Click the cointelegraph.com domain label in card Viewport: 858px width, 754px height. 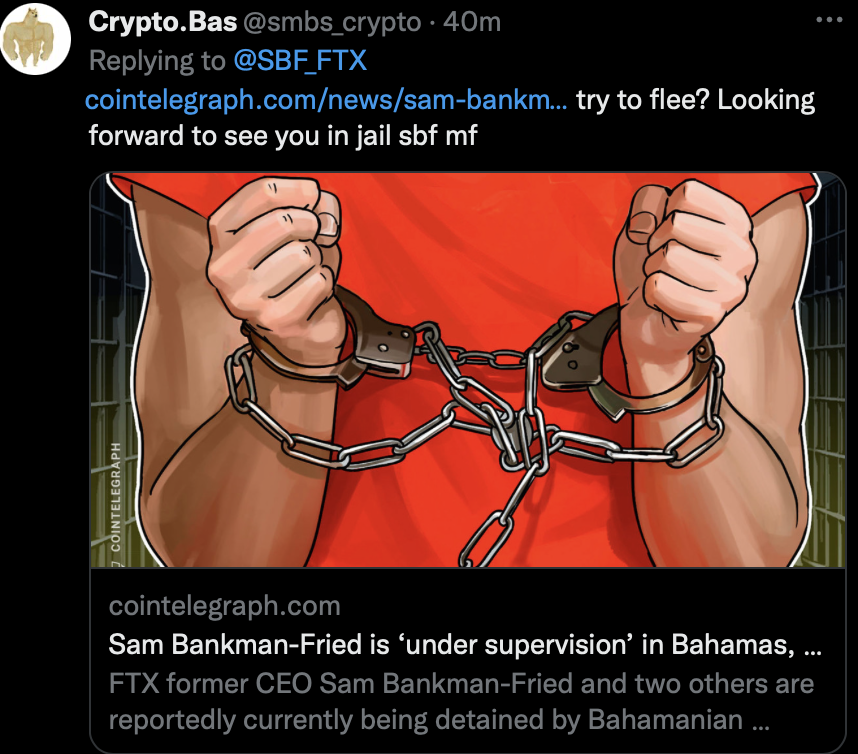[x=224, y=606]
